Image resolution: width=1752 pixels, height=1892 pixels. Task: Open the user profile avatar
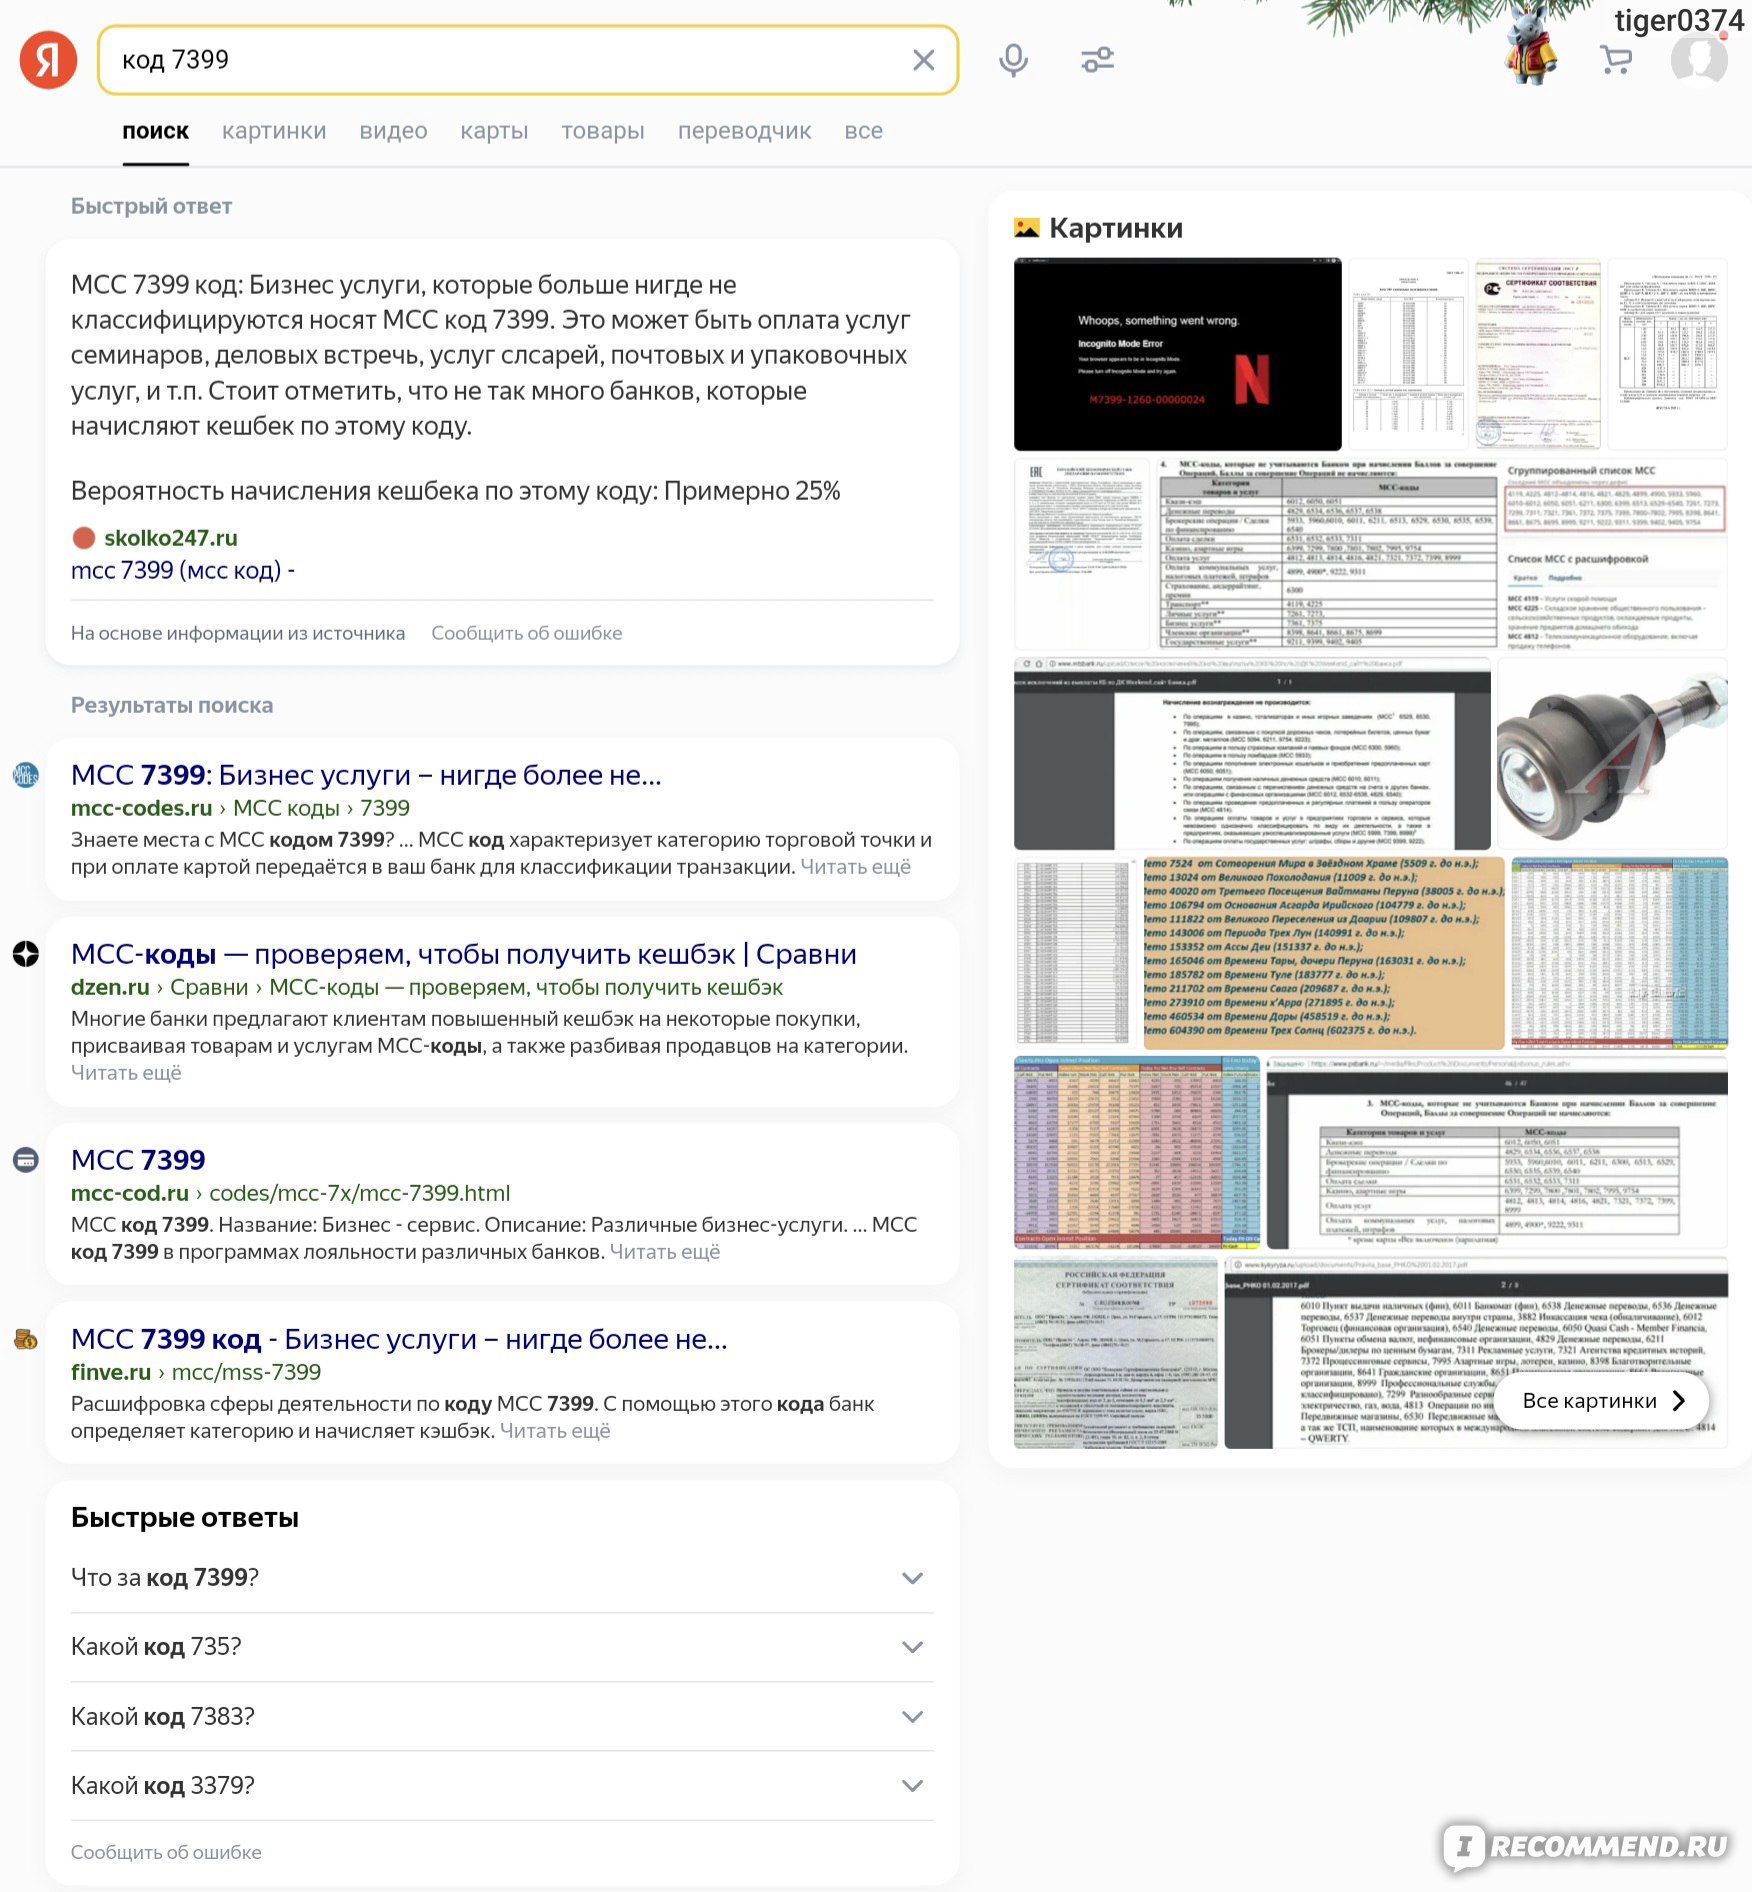pos(1699,58)
